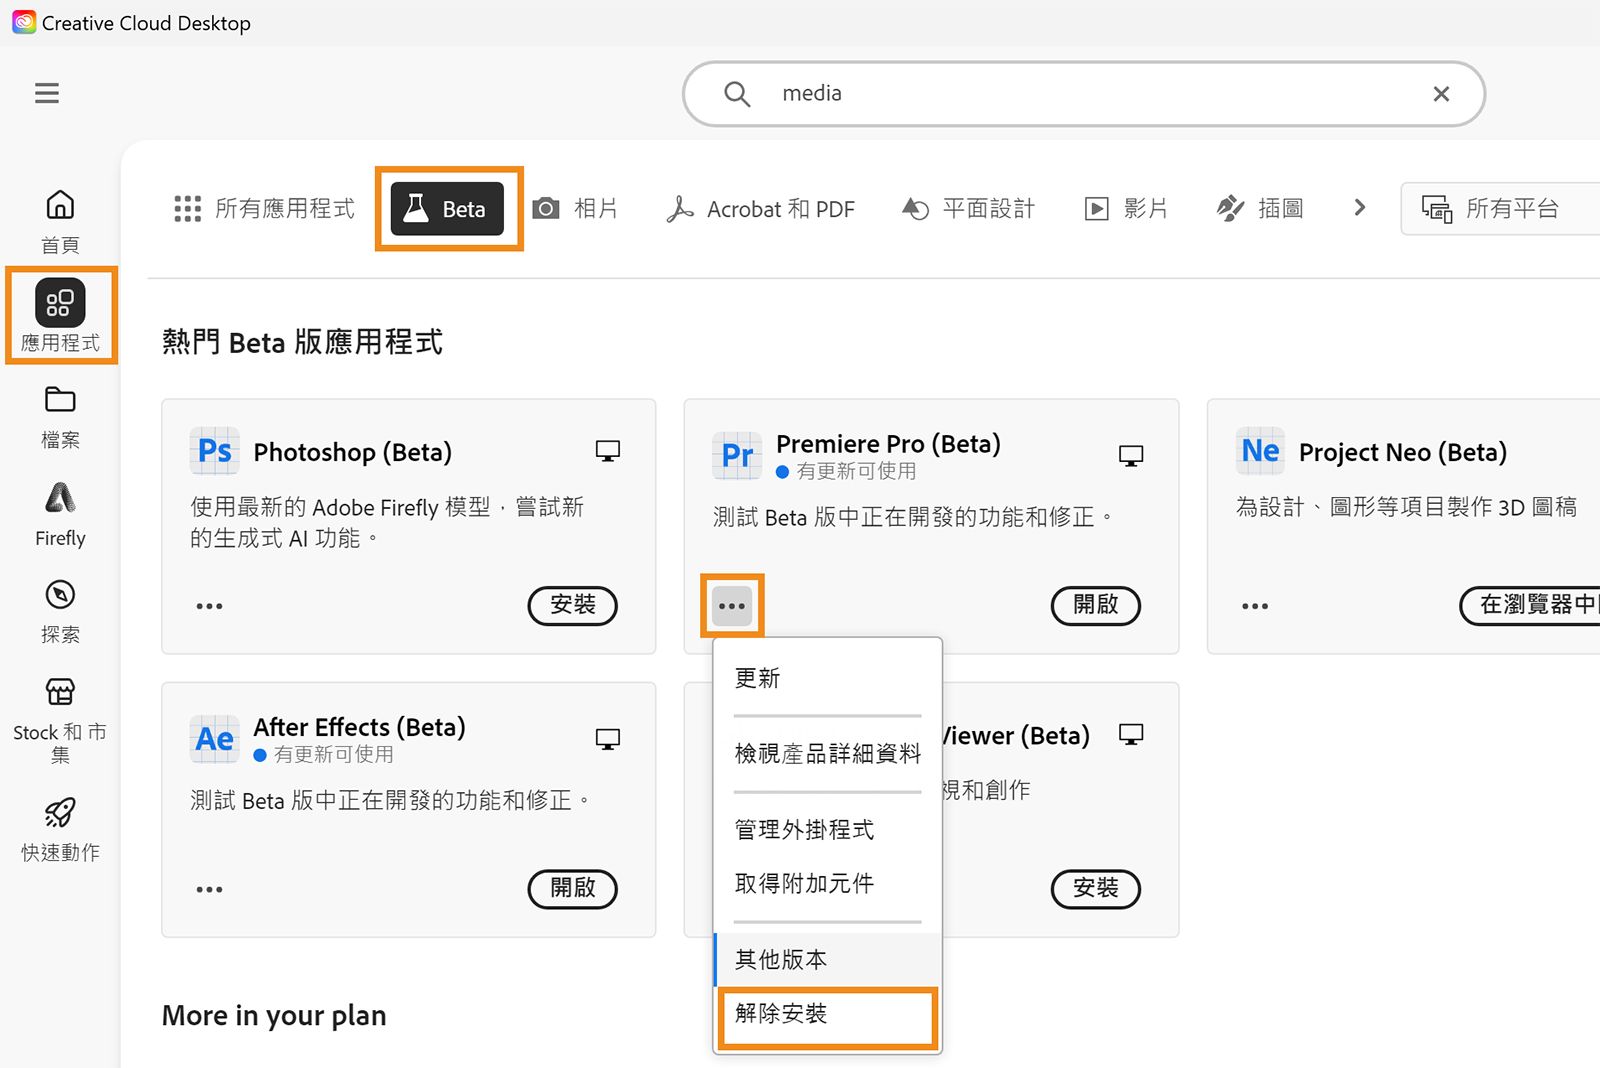Choose 其他版本 from menu
1600x1068 pixels.
pos(827,959)
